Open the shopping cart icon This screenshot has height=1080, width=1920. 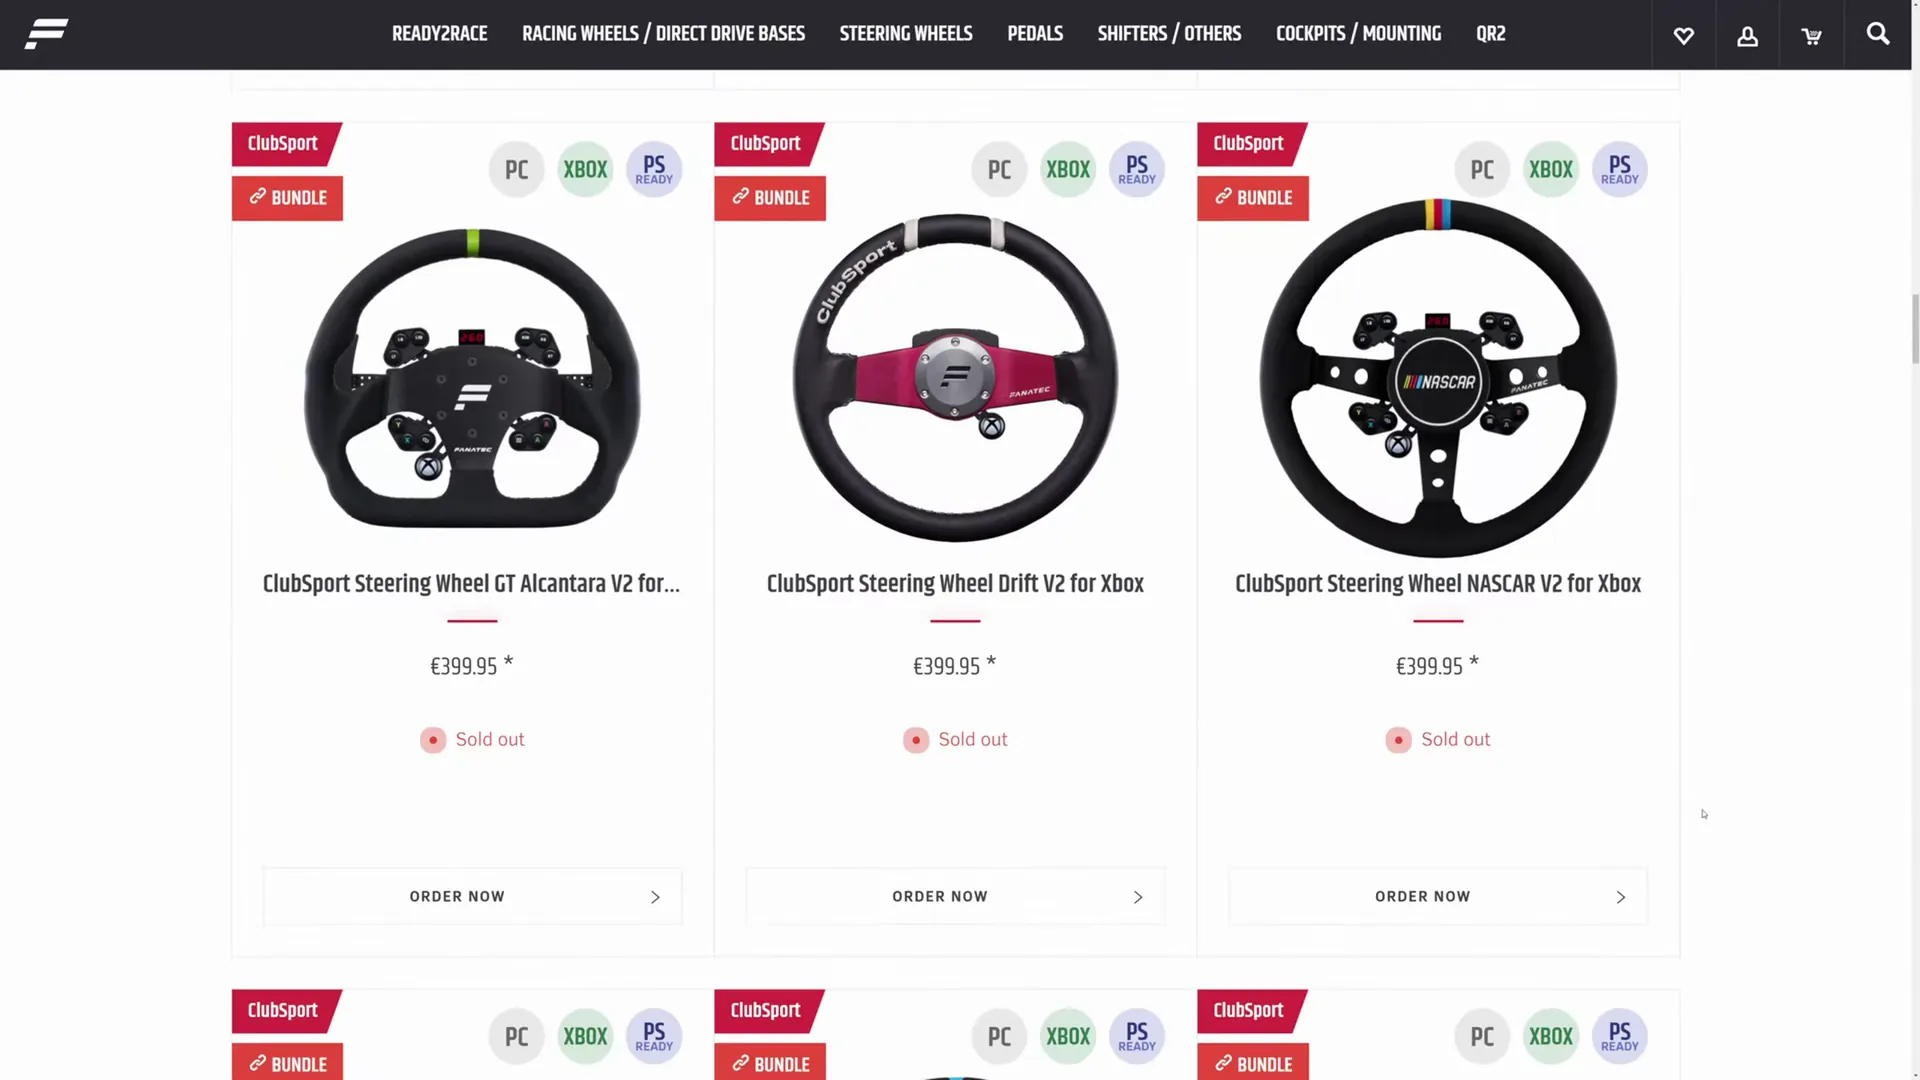tap(1811, 36)
